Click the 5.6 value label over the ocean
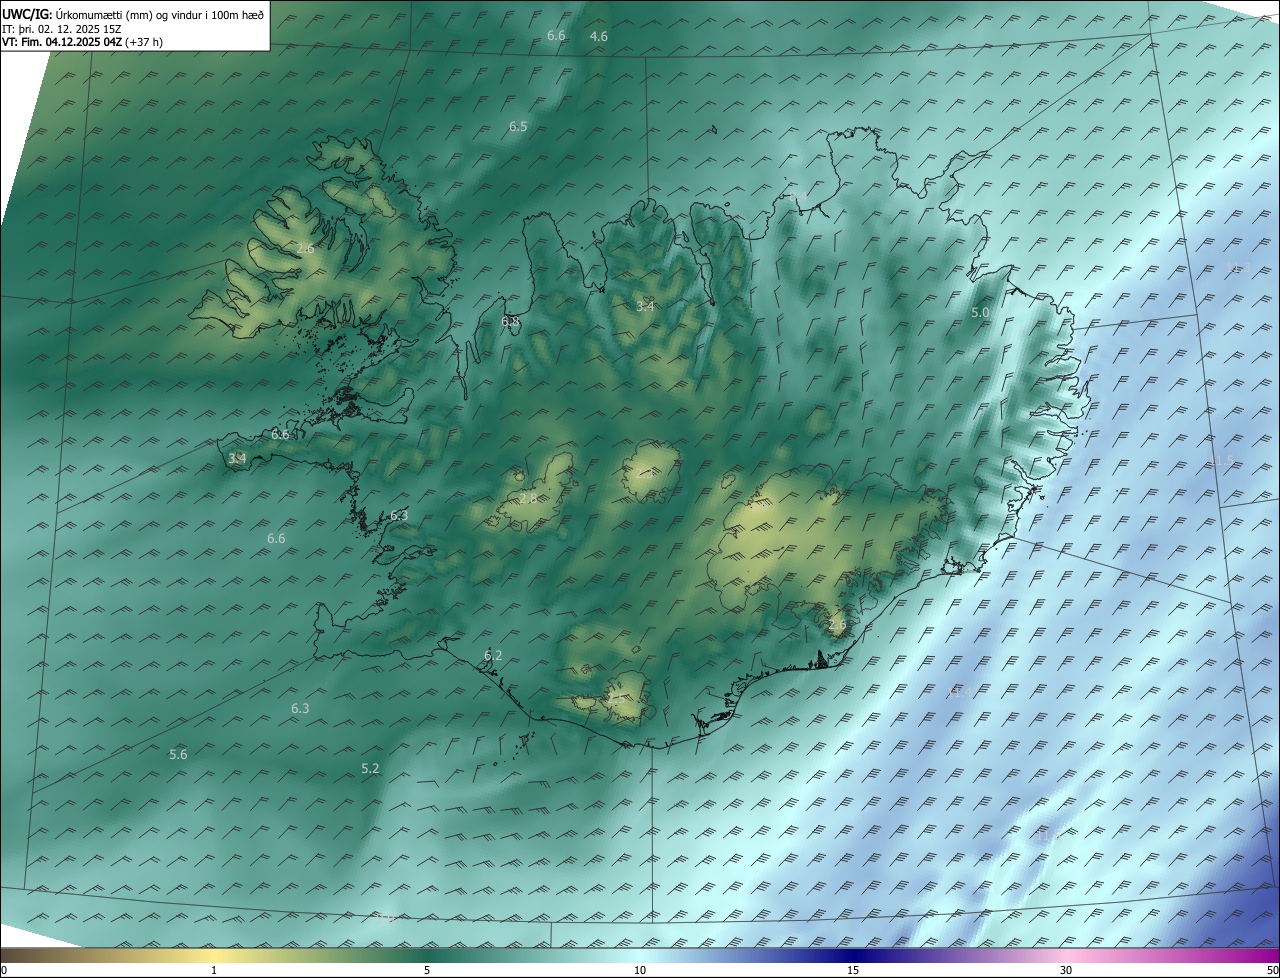Screen dimensions: 1280x978 pos(178,755)
